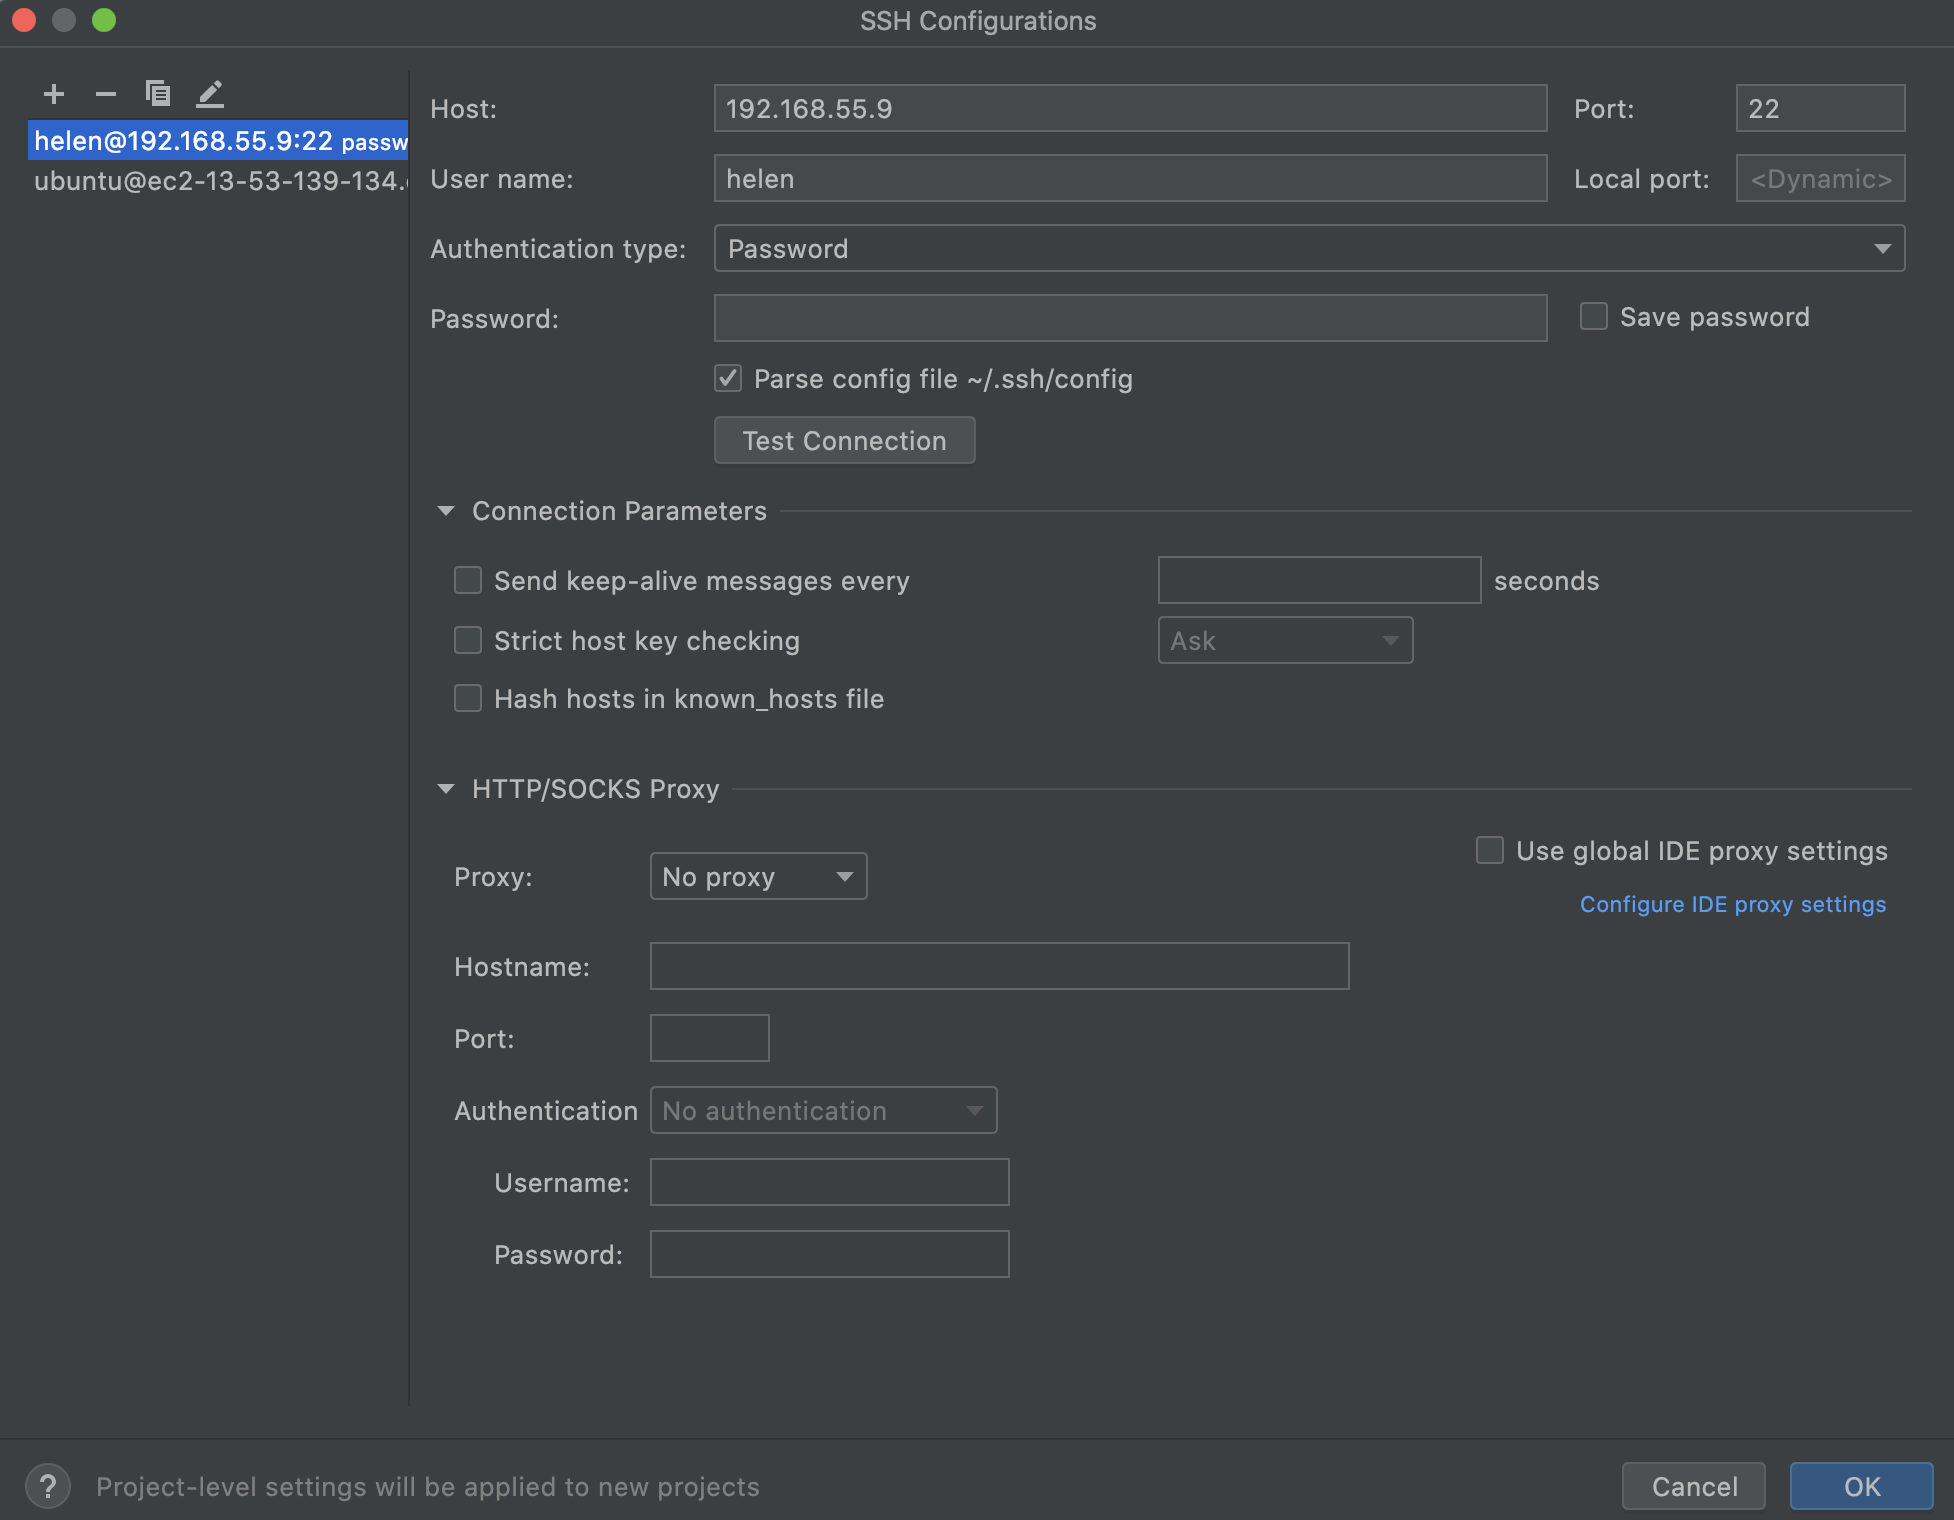1954x1520 pixels.
Task: Open the Proxy dropdown menu
Action: pos(760,874)
